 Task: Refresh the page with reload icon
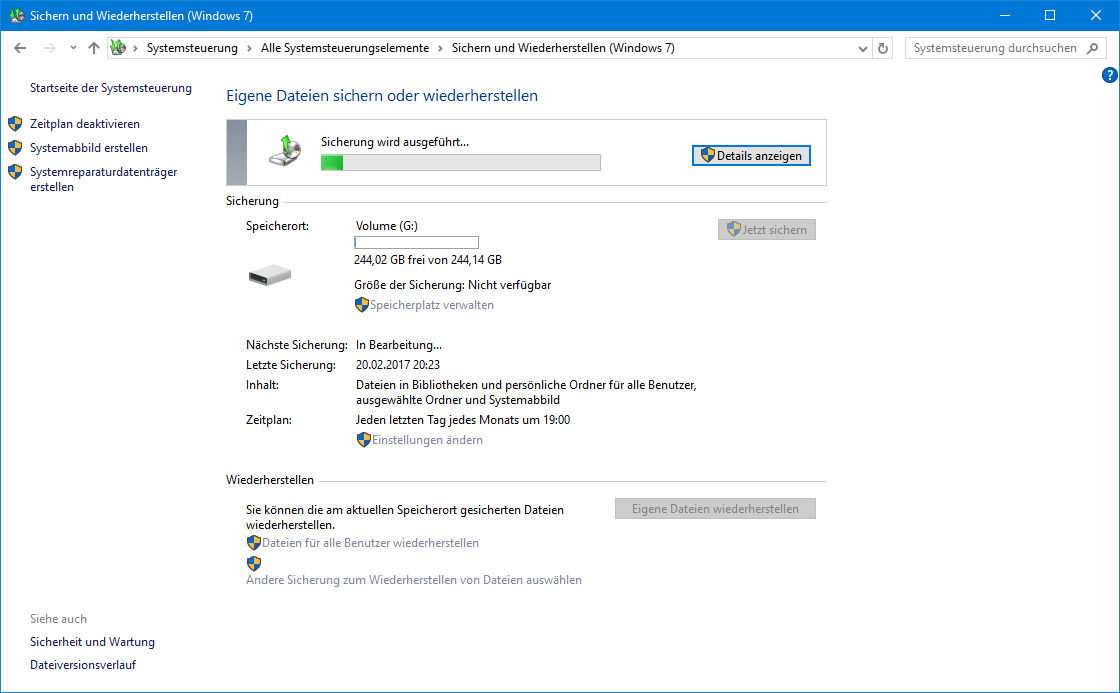883,49
